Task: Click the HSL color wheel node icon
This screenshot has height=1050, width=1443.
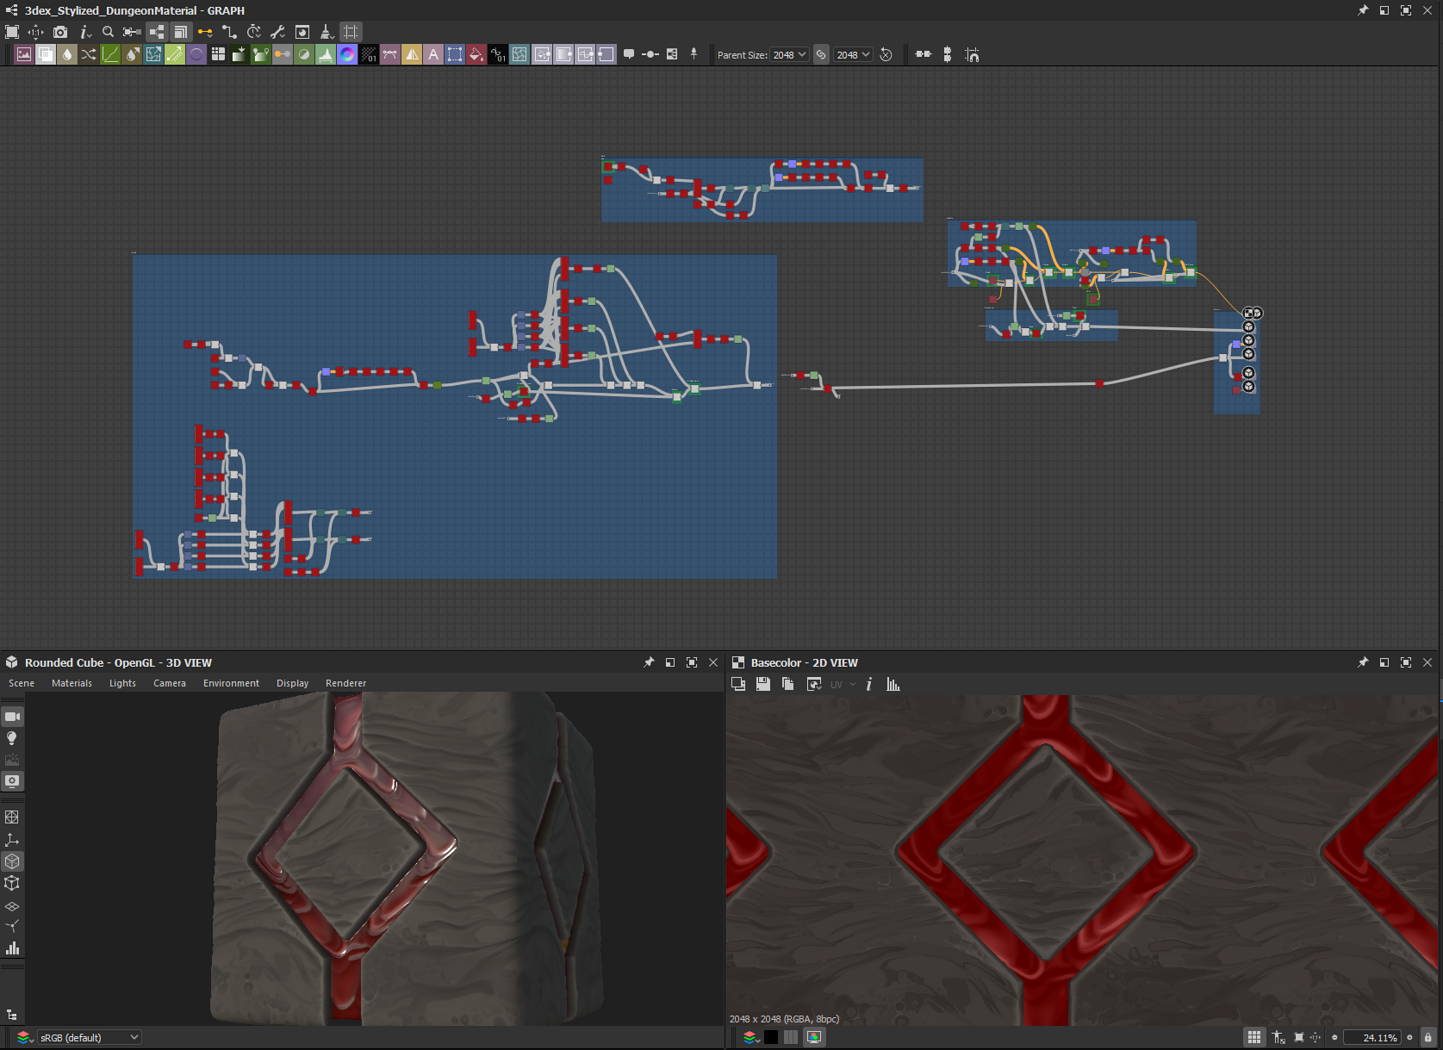Action: point(347,55)
